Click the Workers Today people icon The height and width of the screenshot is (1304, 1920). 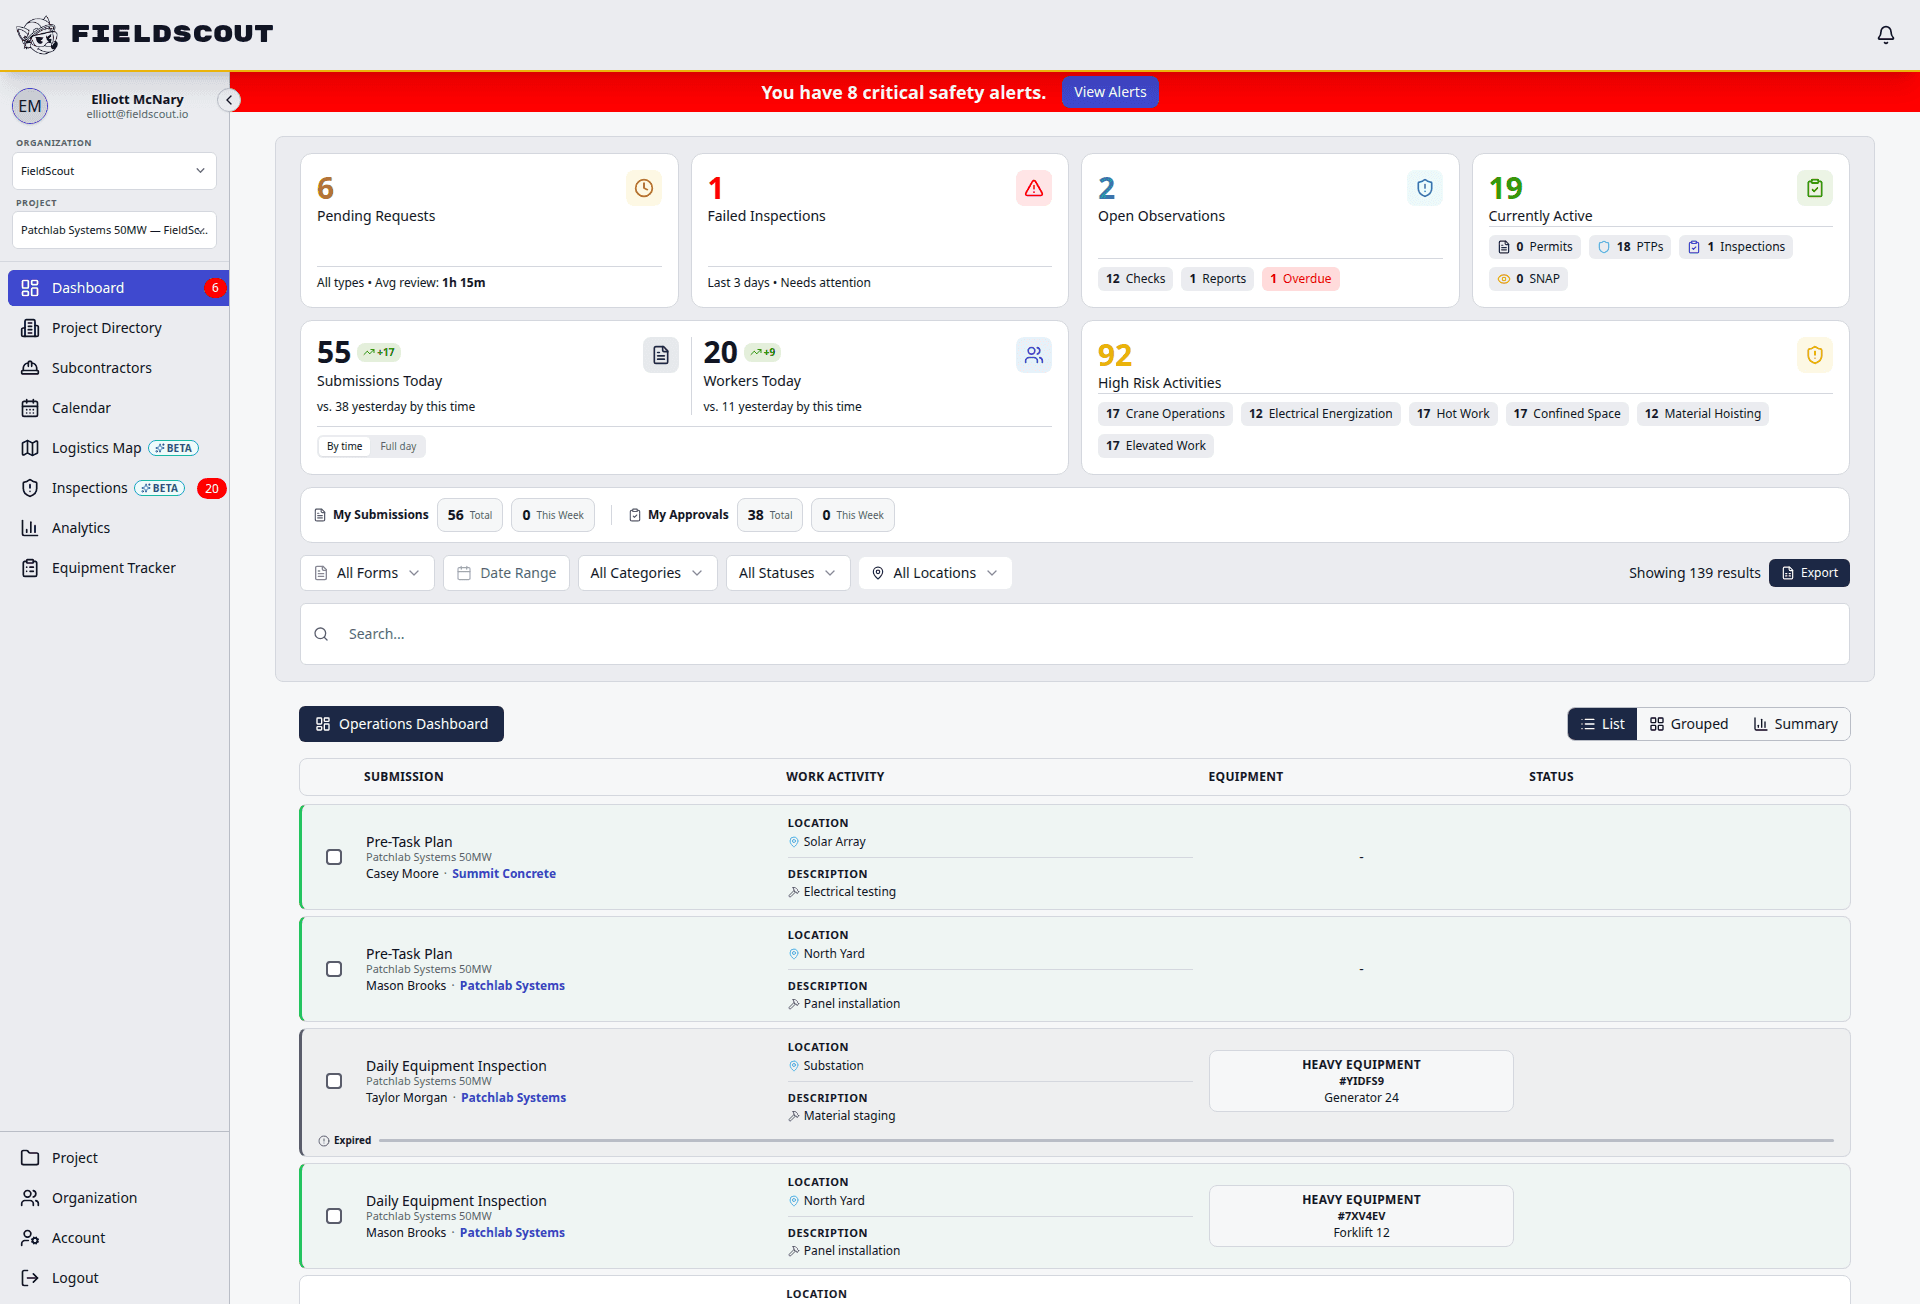1034,355
